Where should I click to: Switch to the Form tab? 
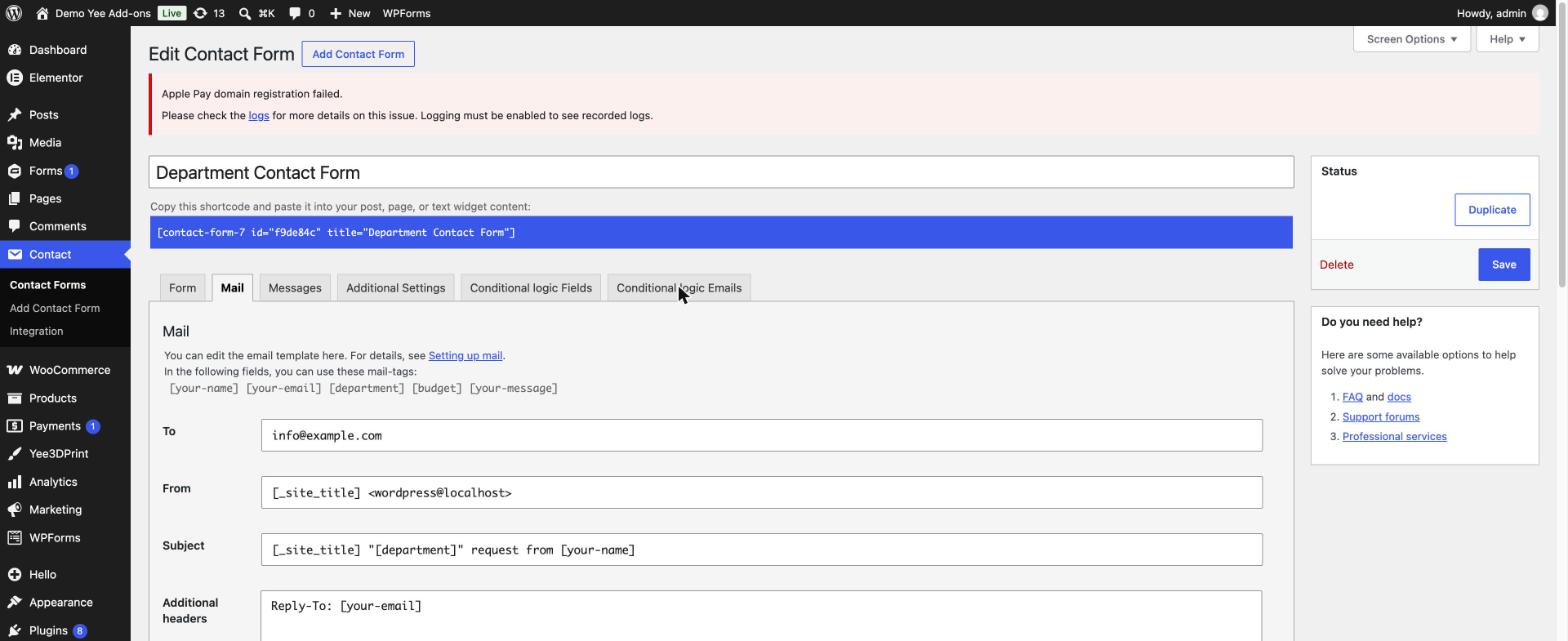182,288
